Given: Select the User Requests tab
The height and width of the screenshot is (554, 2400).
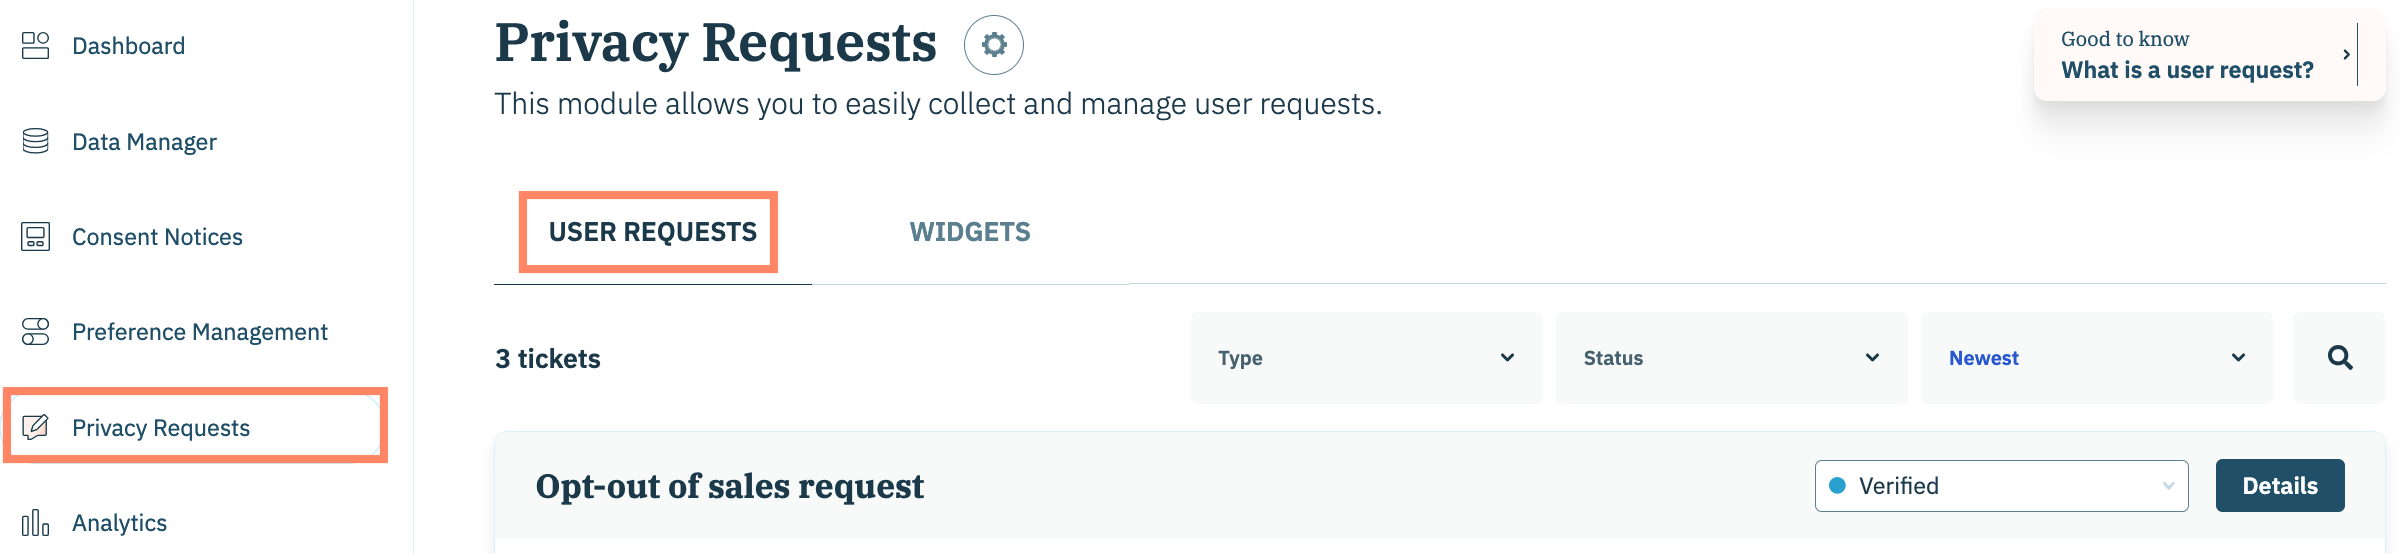Looking at the screenshot, I should click(652, 232).
